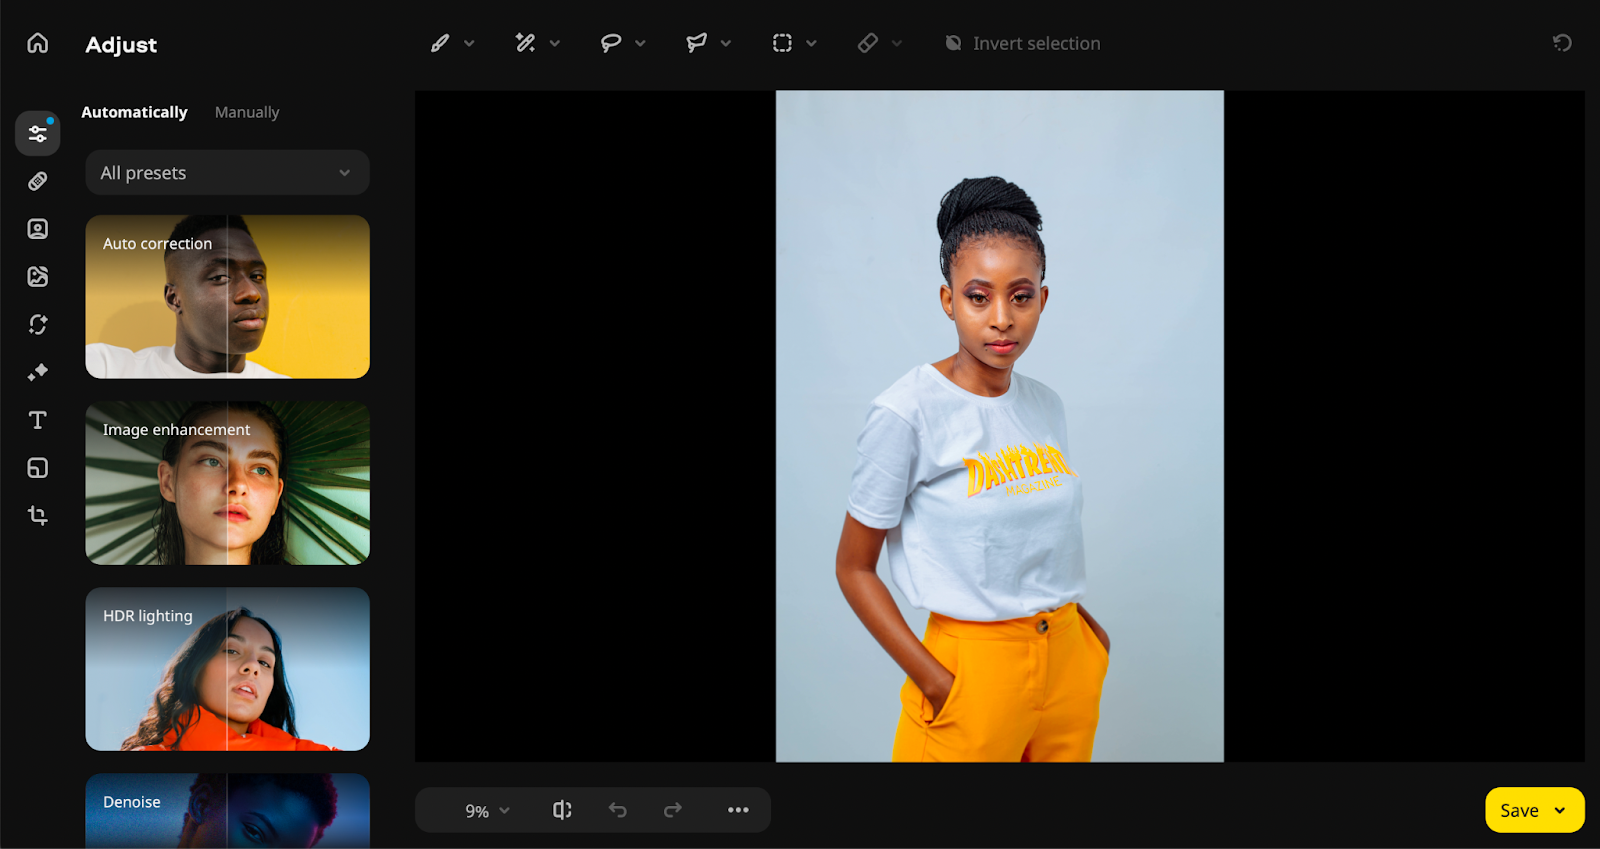Viewport: 1600px width, 849px height.
Task: Expand brush tool options chevron
Action: coord(469,43)
